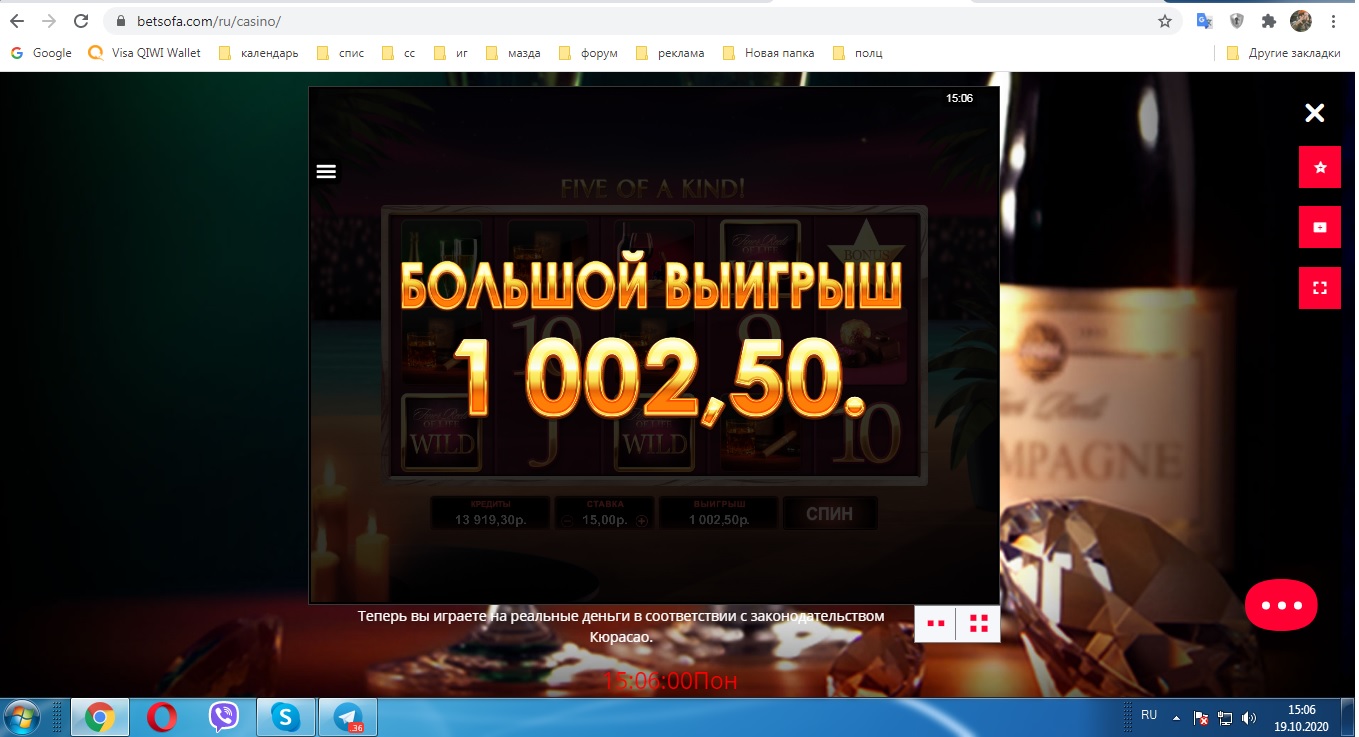The image size is (1359, 737).
Task: Decrease the bet with the minus button
Action: (567, 520)
